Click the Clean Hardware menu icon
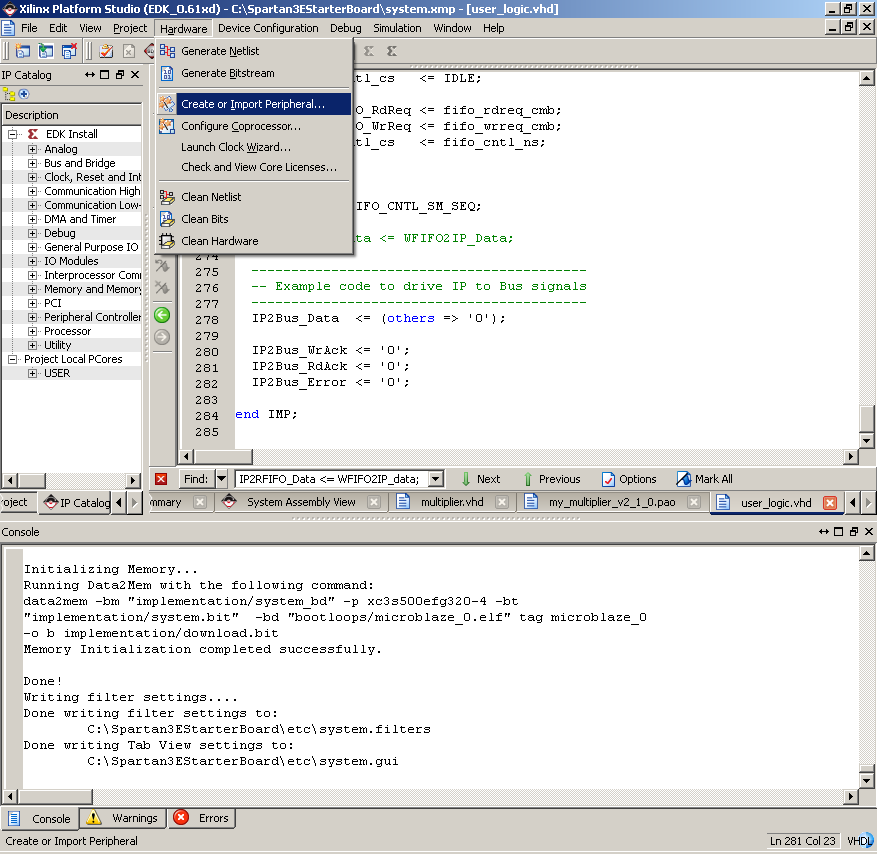 (167, 241)
